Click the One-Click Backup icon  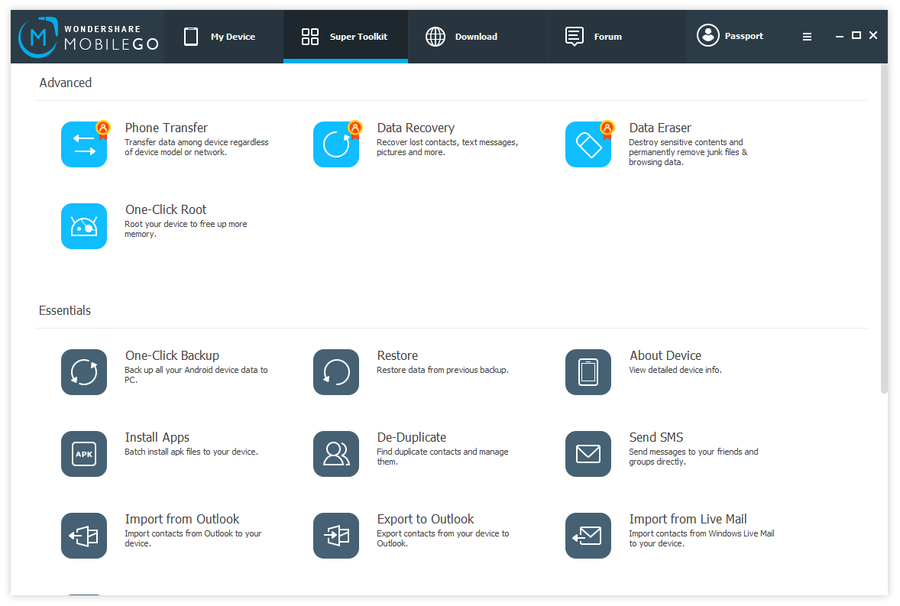click(x=84, y=372)
